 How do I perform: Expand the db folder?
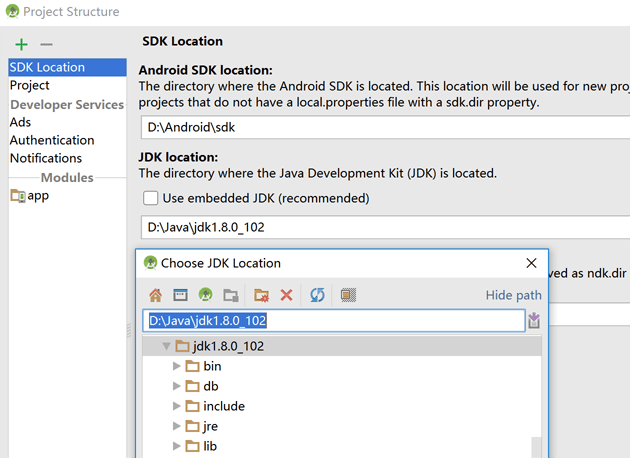click(x=176, y=386)
